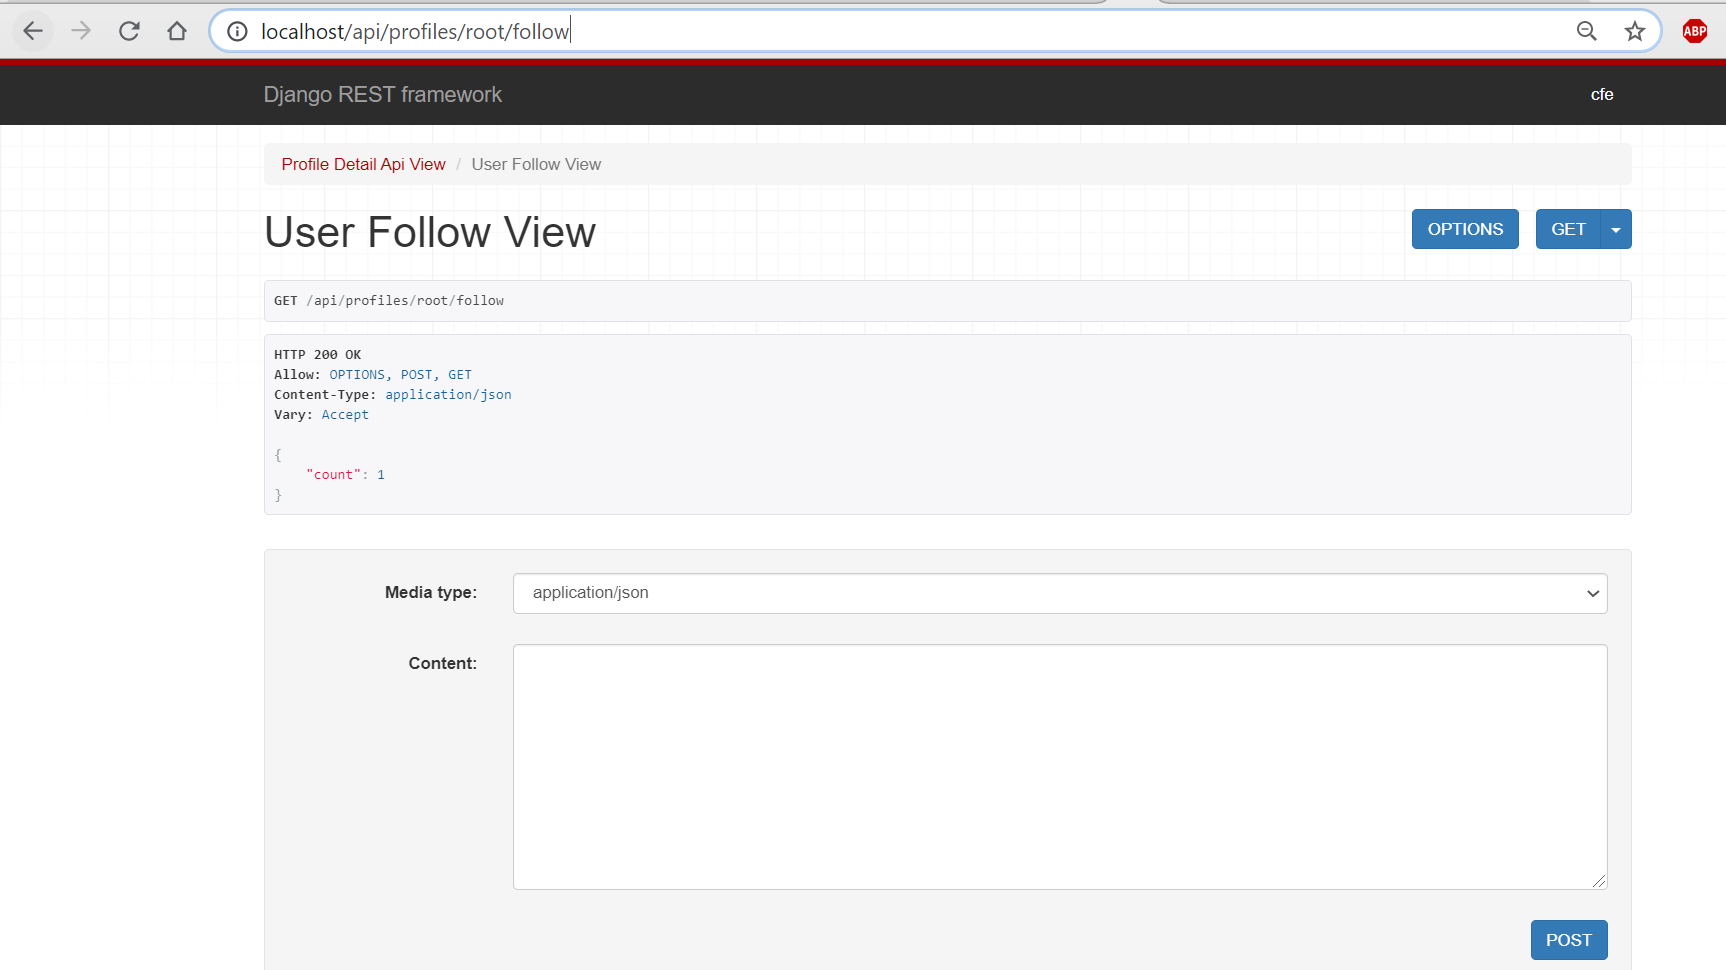The height and width of the screenshot is (970, 1726).
Task: Send a GET request
Action: coord(1568,229)
